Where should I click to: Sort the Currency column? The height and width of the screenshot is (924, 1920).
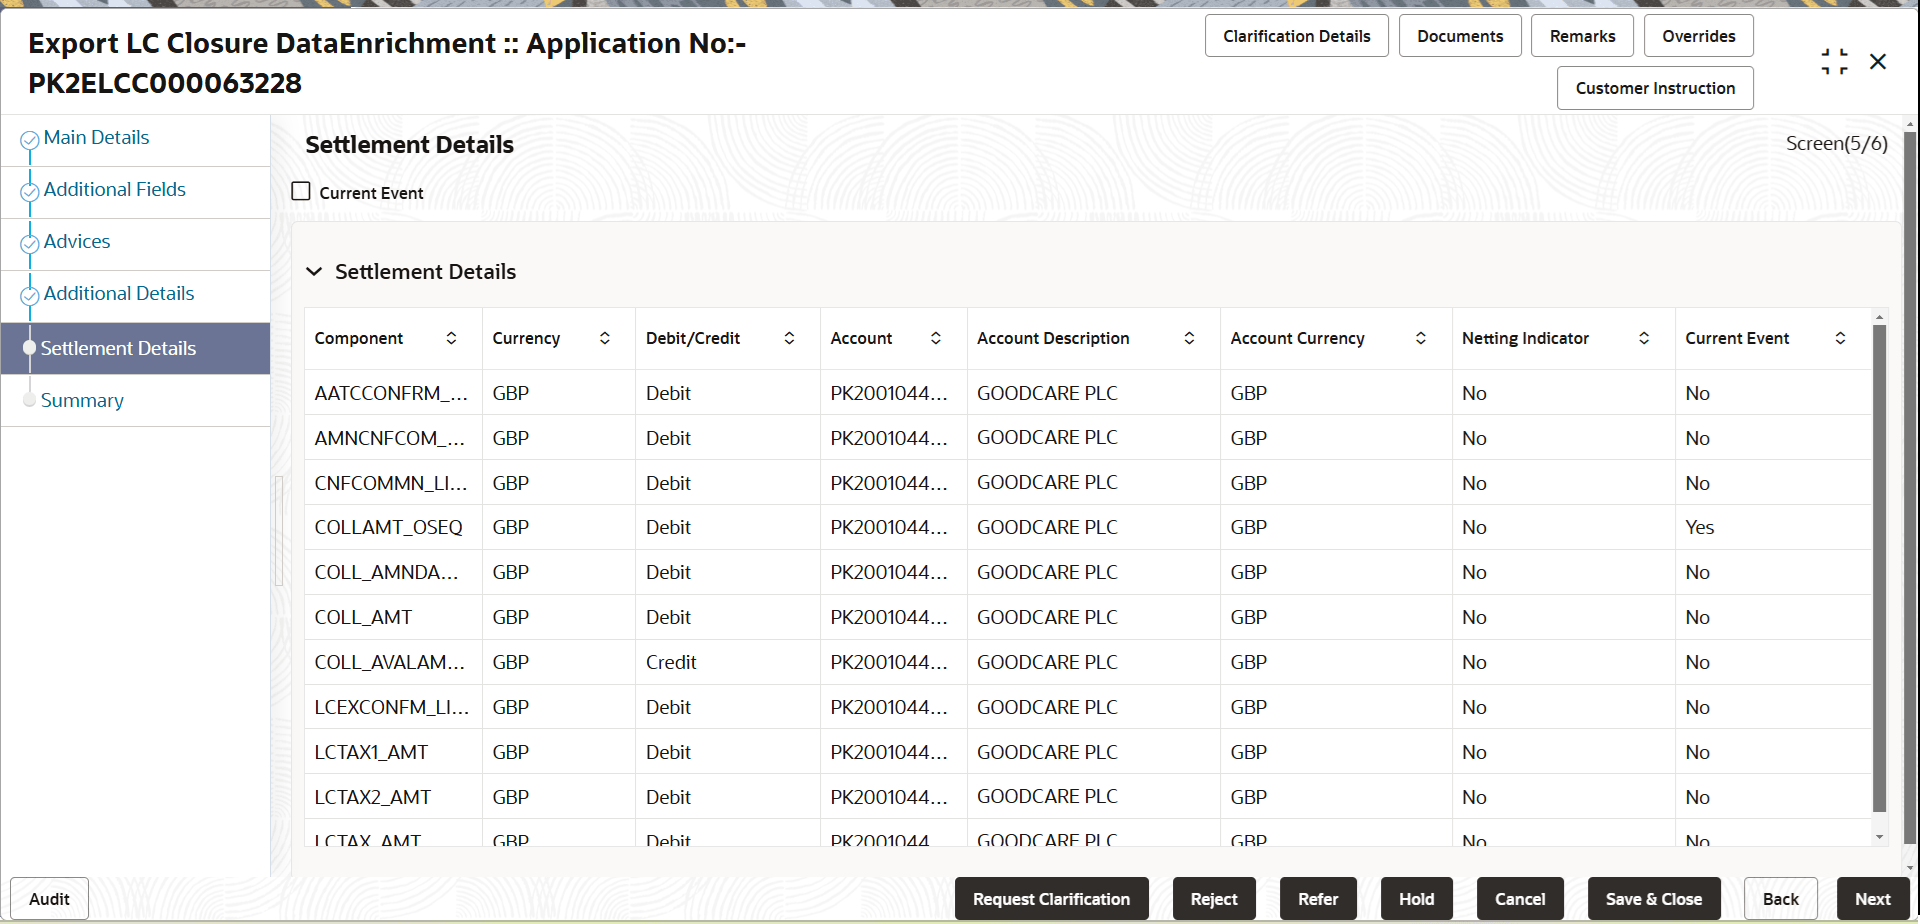tap(605, 338)
